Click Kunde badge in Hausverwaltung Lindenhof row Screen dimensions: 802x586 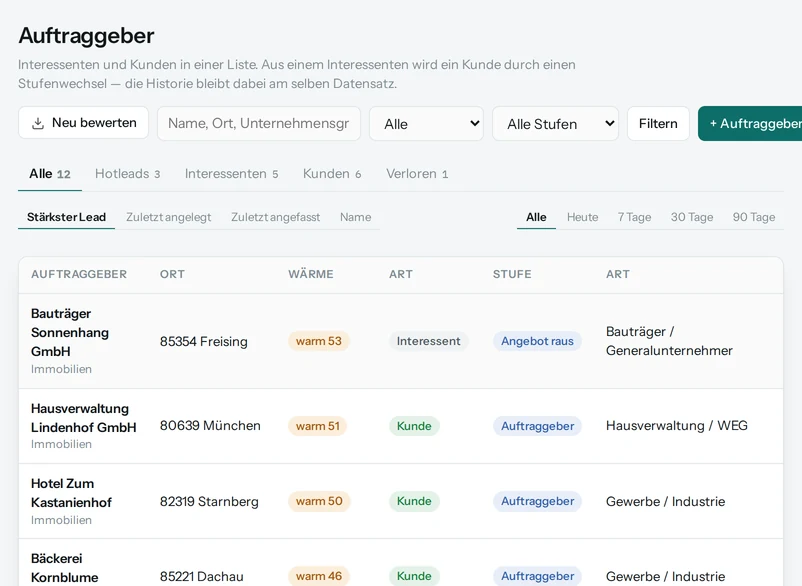click(414, 426)
